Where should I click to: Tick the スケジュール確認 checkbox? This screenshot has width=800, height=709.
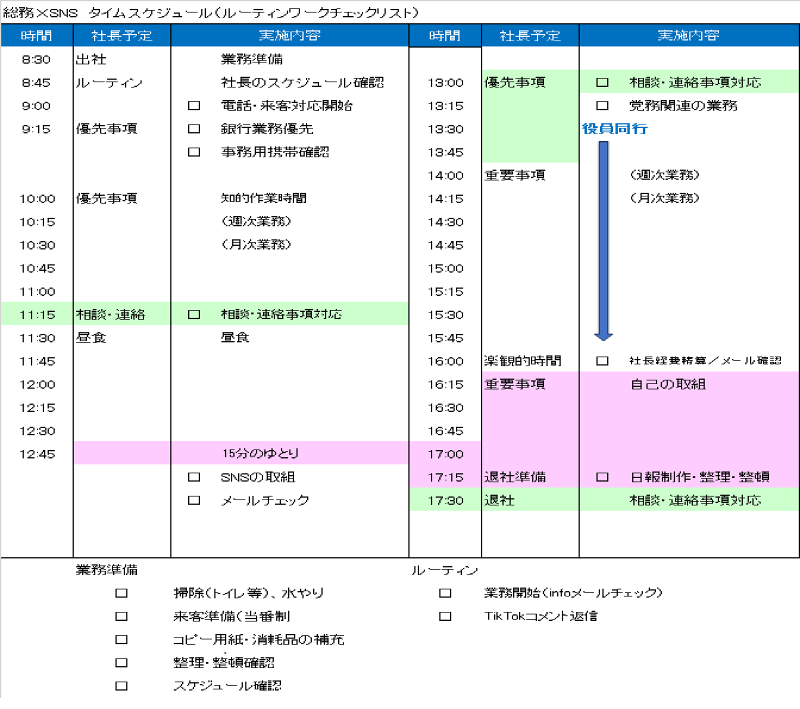click(122, 685)
